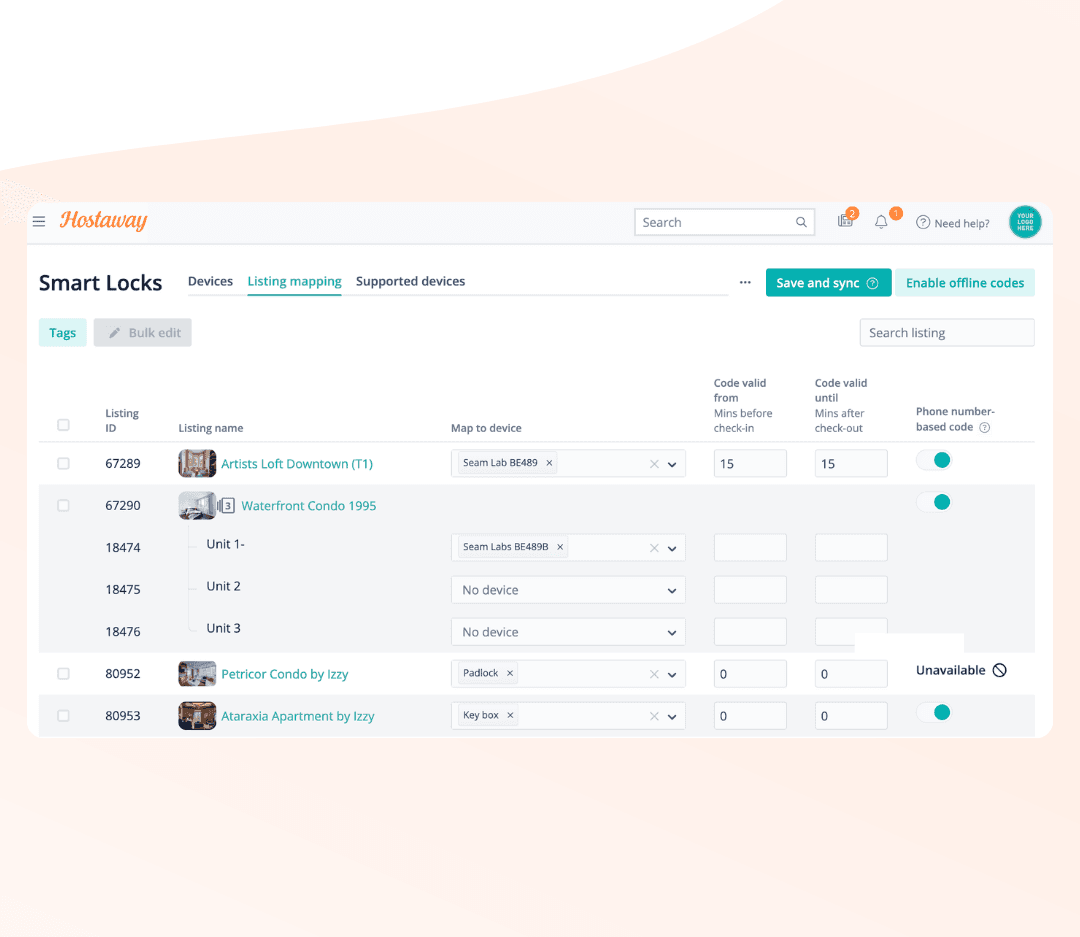Click help icon beside Phone number-based code
The height and width of the screenshot is (937, 1080).
(985, 428)
